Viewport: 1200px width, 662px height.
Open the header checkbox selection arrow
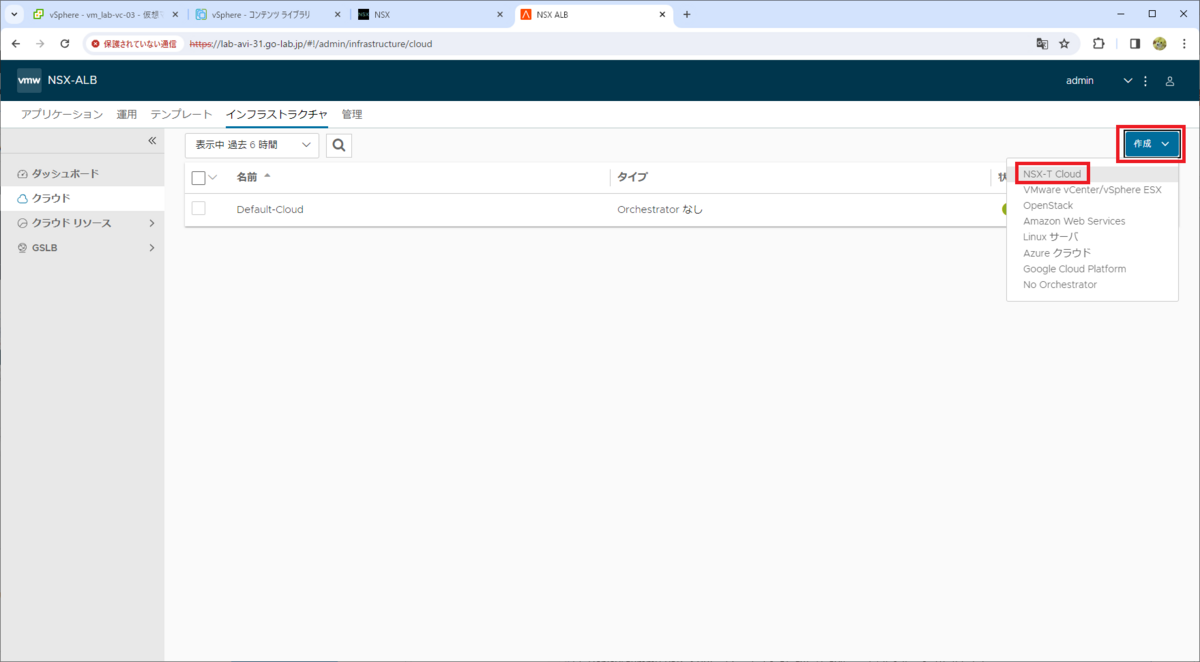212,178
